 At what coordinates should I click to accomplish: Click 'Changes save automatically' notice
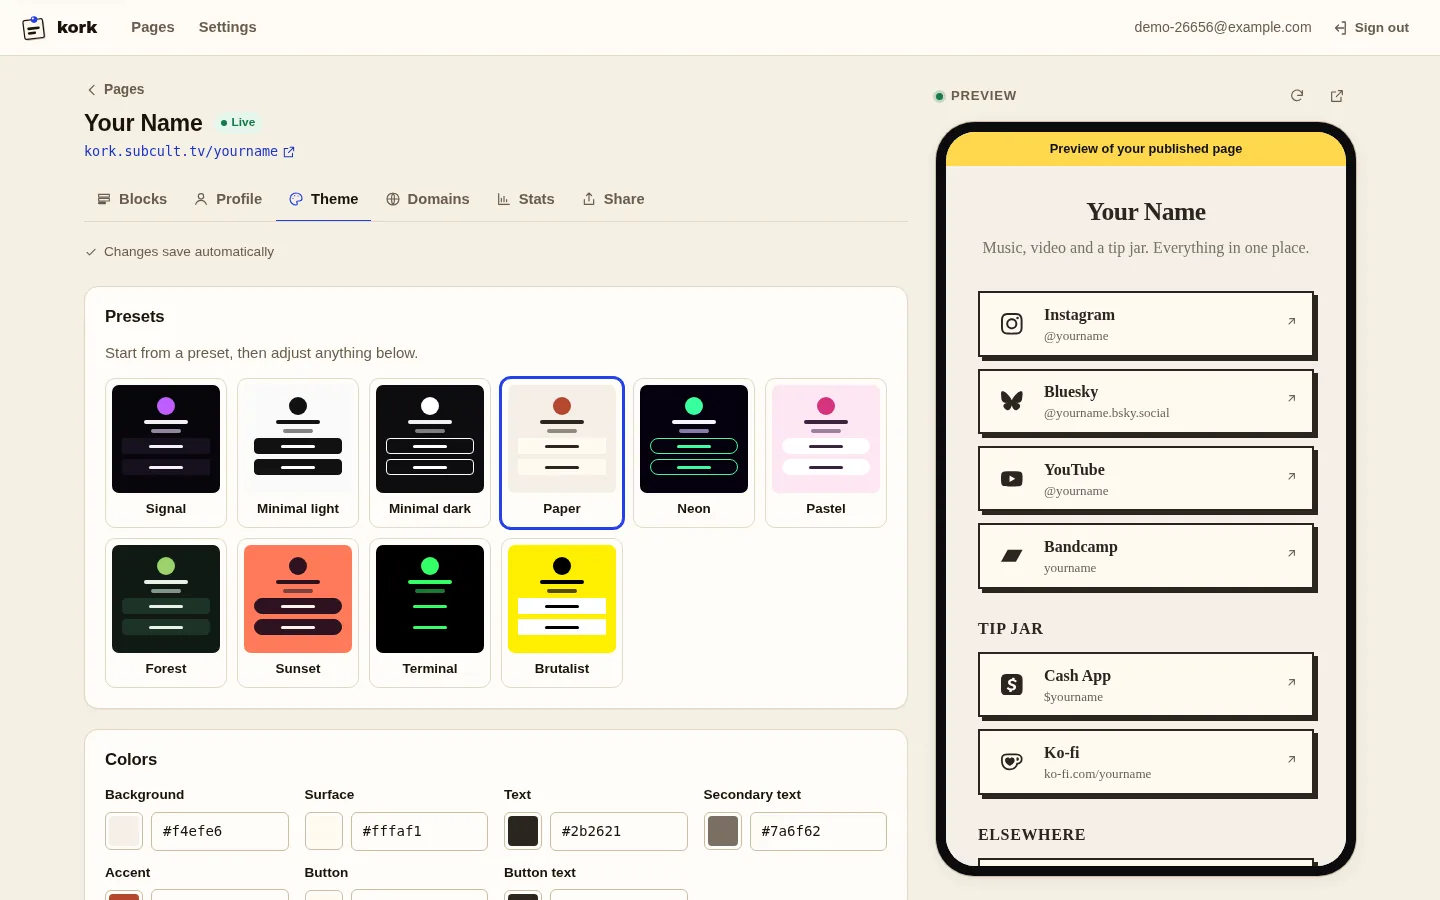[180, 252]
